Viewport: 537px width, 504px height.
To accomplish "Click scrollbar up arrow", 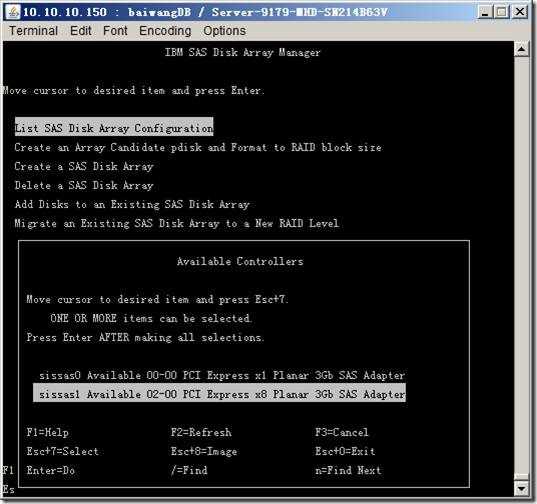I will pos(521,50).
